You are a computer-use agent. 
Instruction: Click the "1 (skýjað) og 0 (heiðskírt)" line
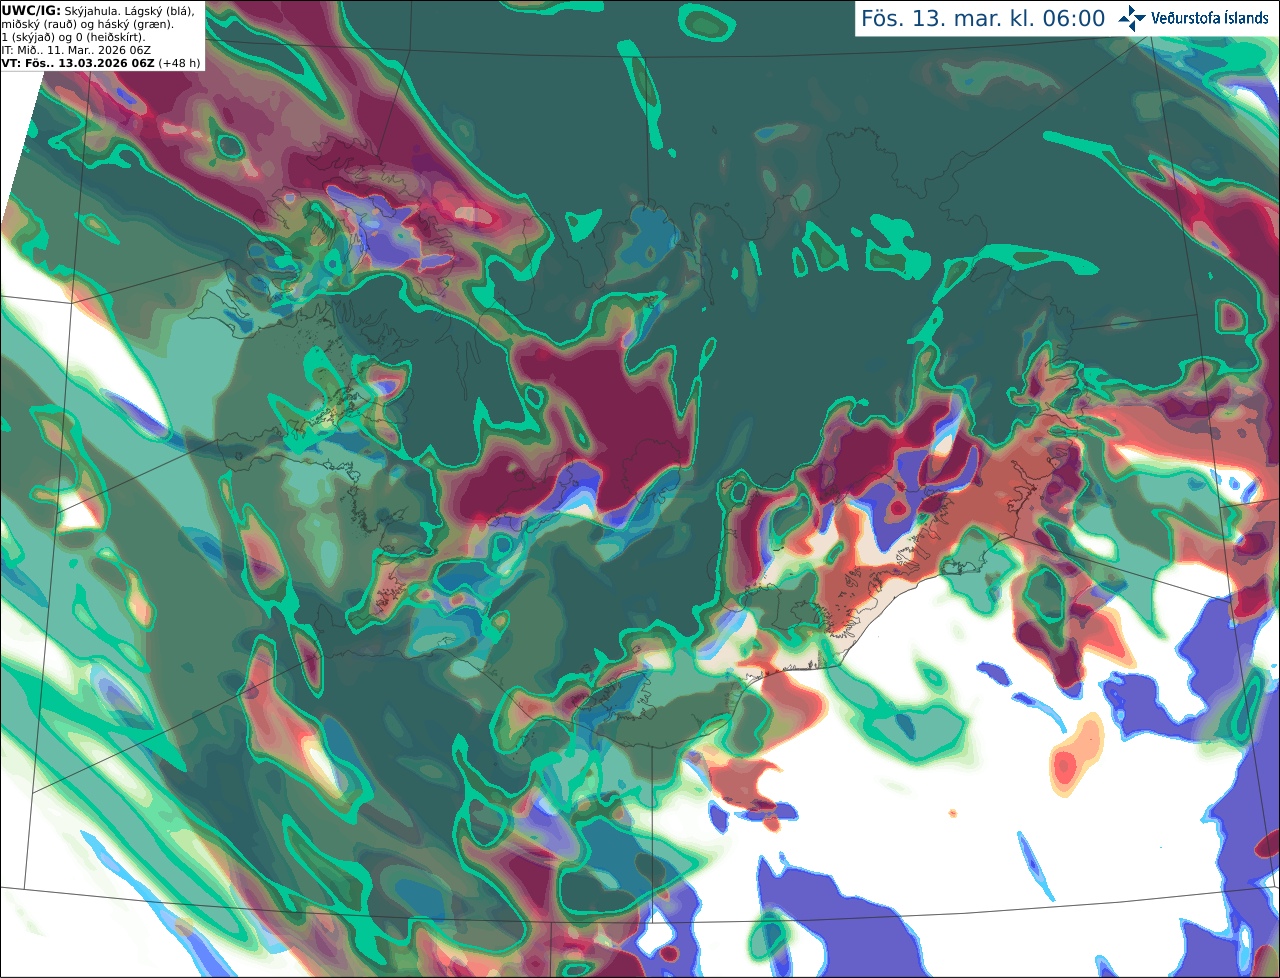click(x=73, y=37)
